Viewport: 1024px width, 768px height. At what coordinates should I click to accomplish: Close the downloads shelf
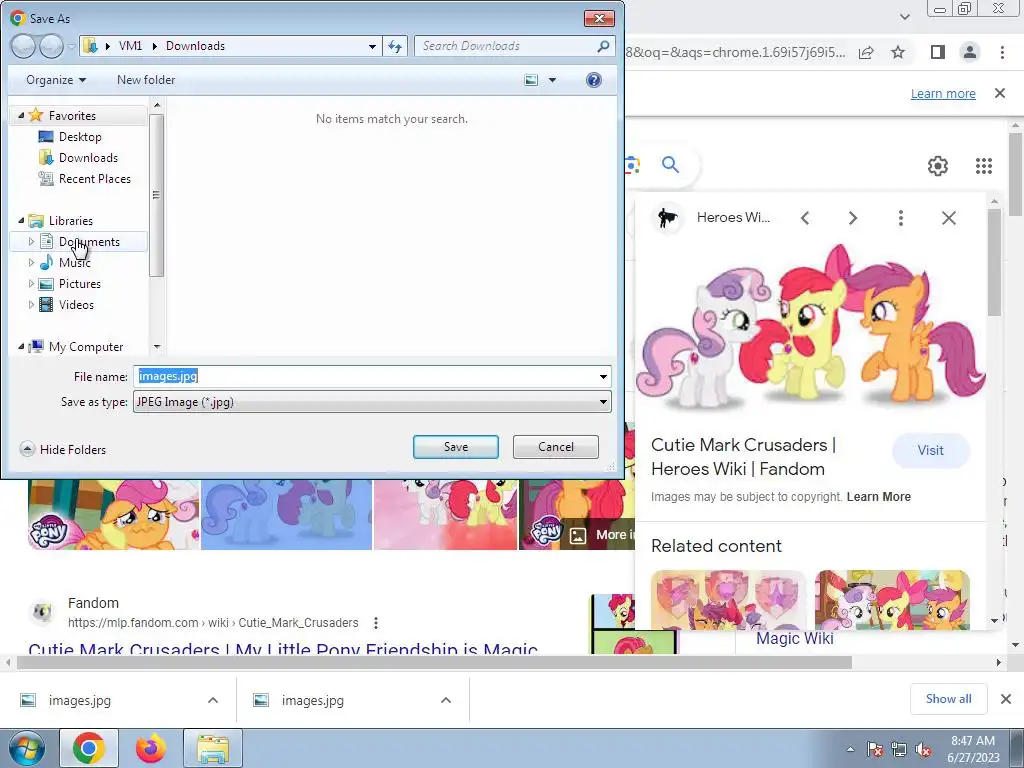[1006, 699]
